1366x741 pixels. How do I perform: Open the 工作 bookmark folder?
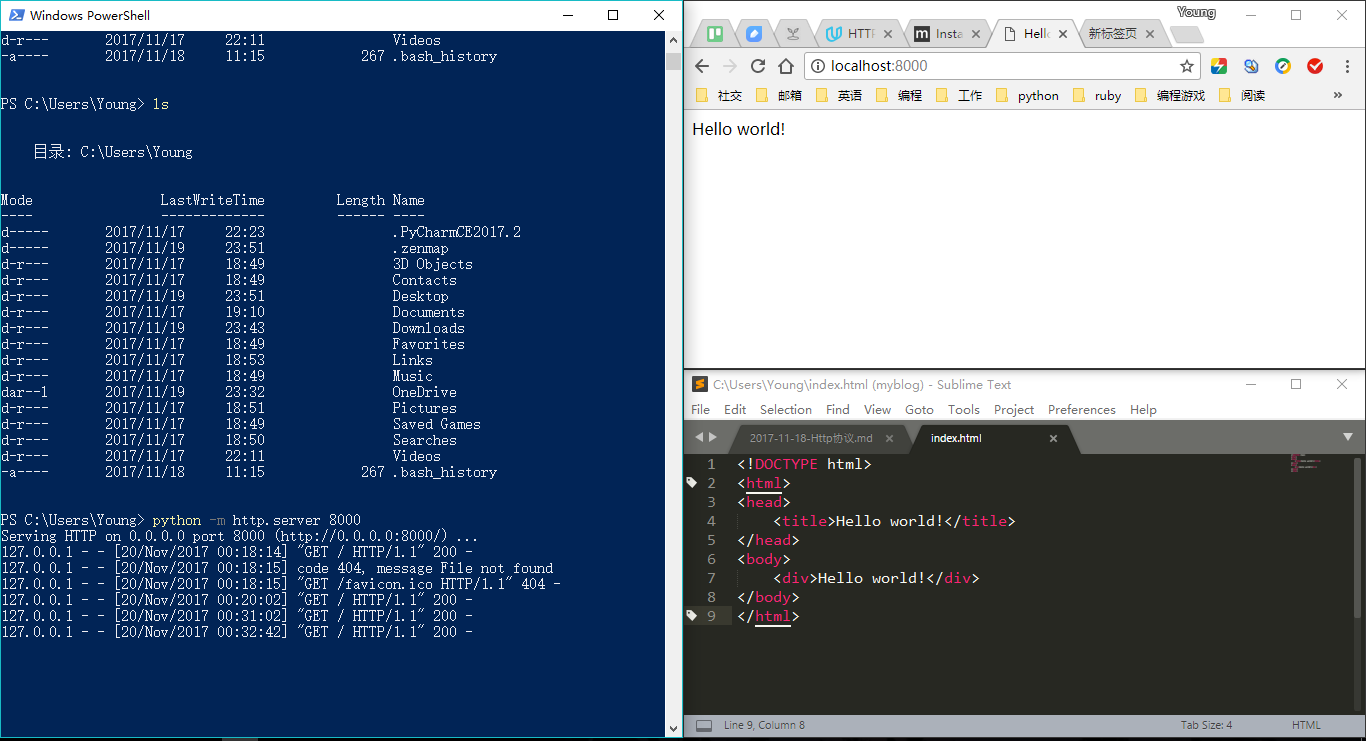[959, 95]
